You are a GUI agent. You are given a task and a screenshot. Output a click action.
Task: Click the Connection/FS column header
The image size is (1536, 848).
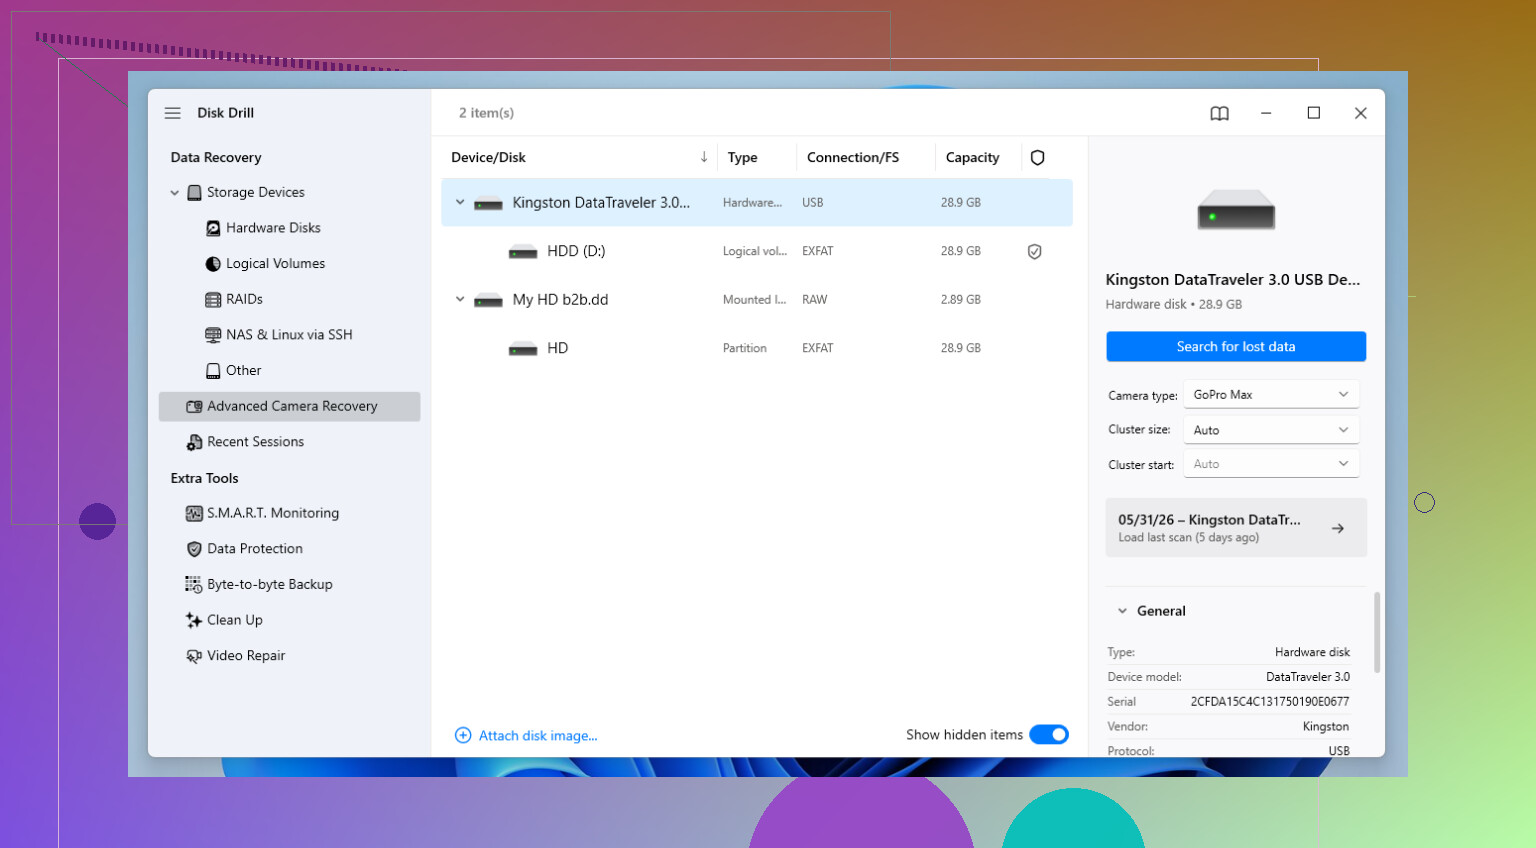pyautogui.click(x=853, y=157)
